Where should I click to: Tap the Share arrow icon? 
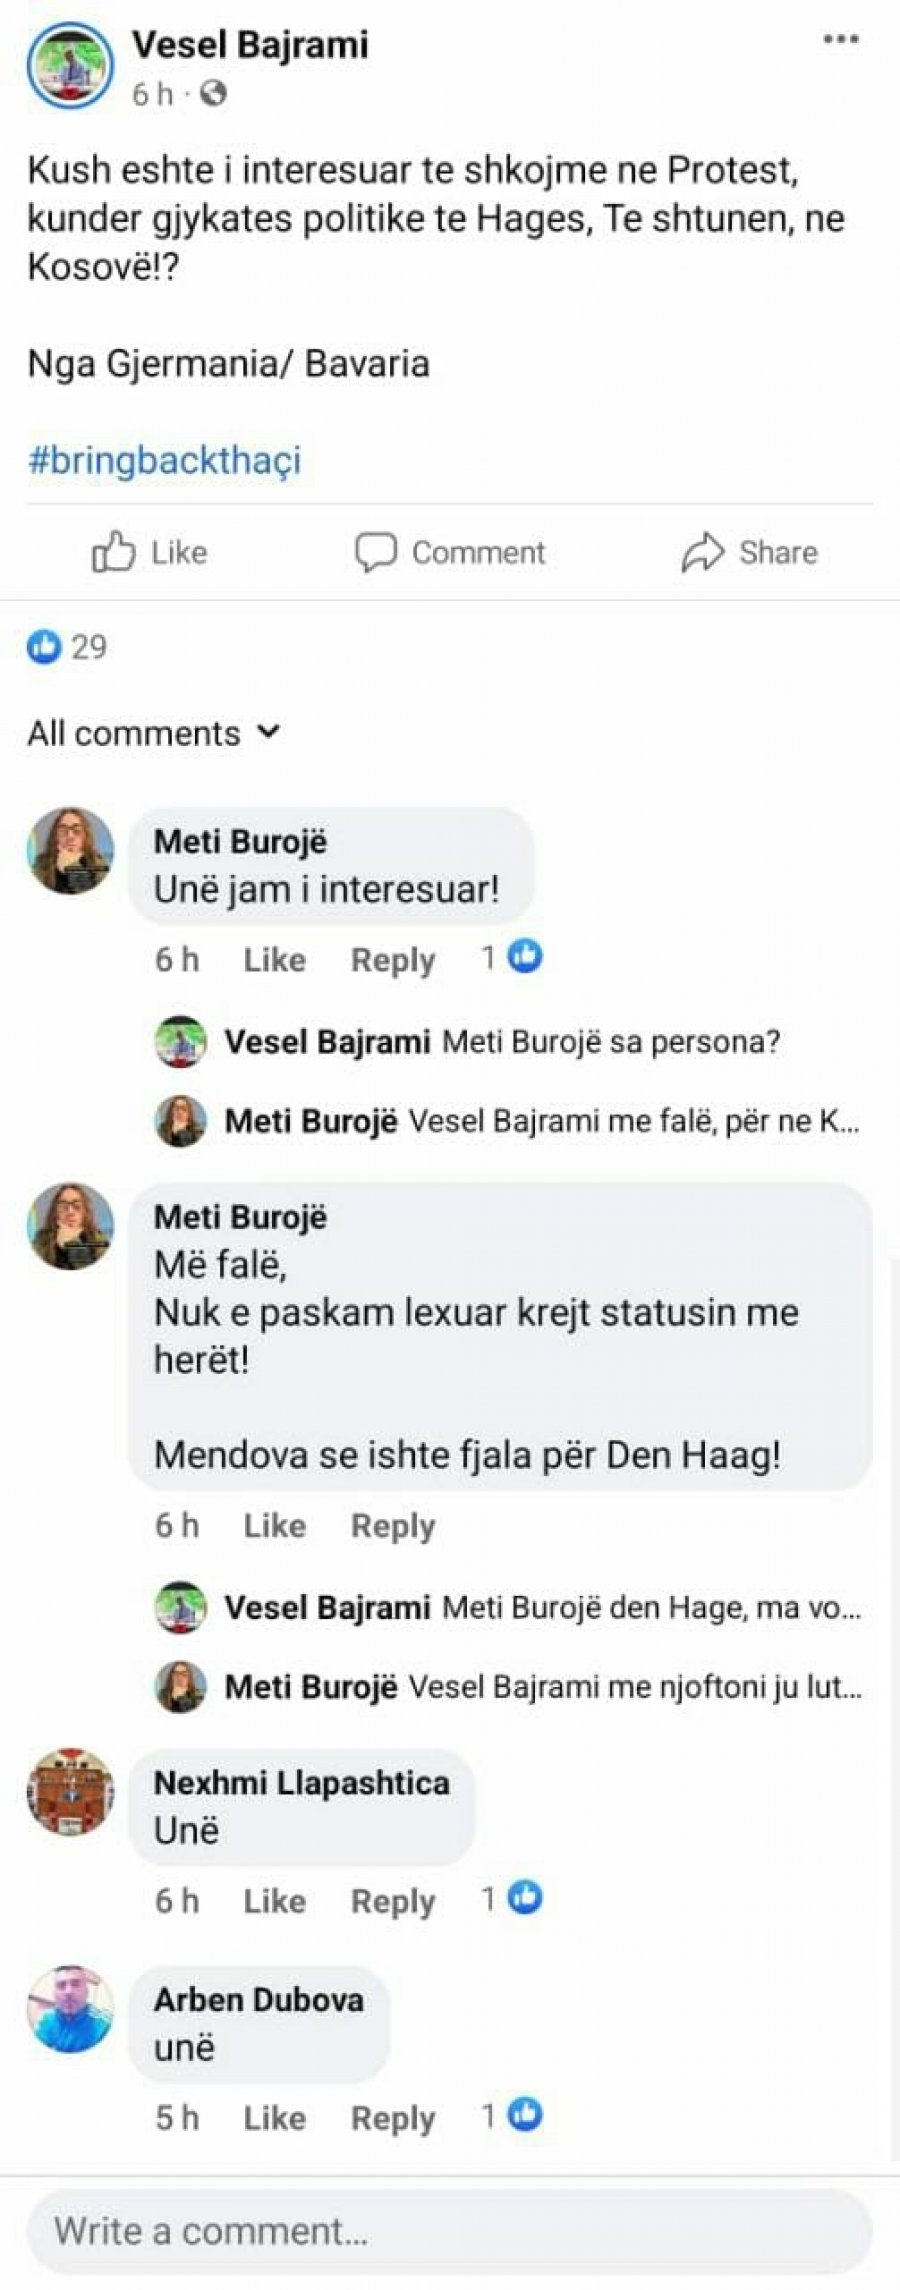[702, 552]
